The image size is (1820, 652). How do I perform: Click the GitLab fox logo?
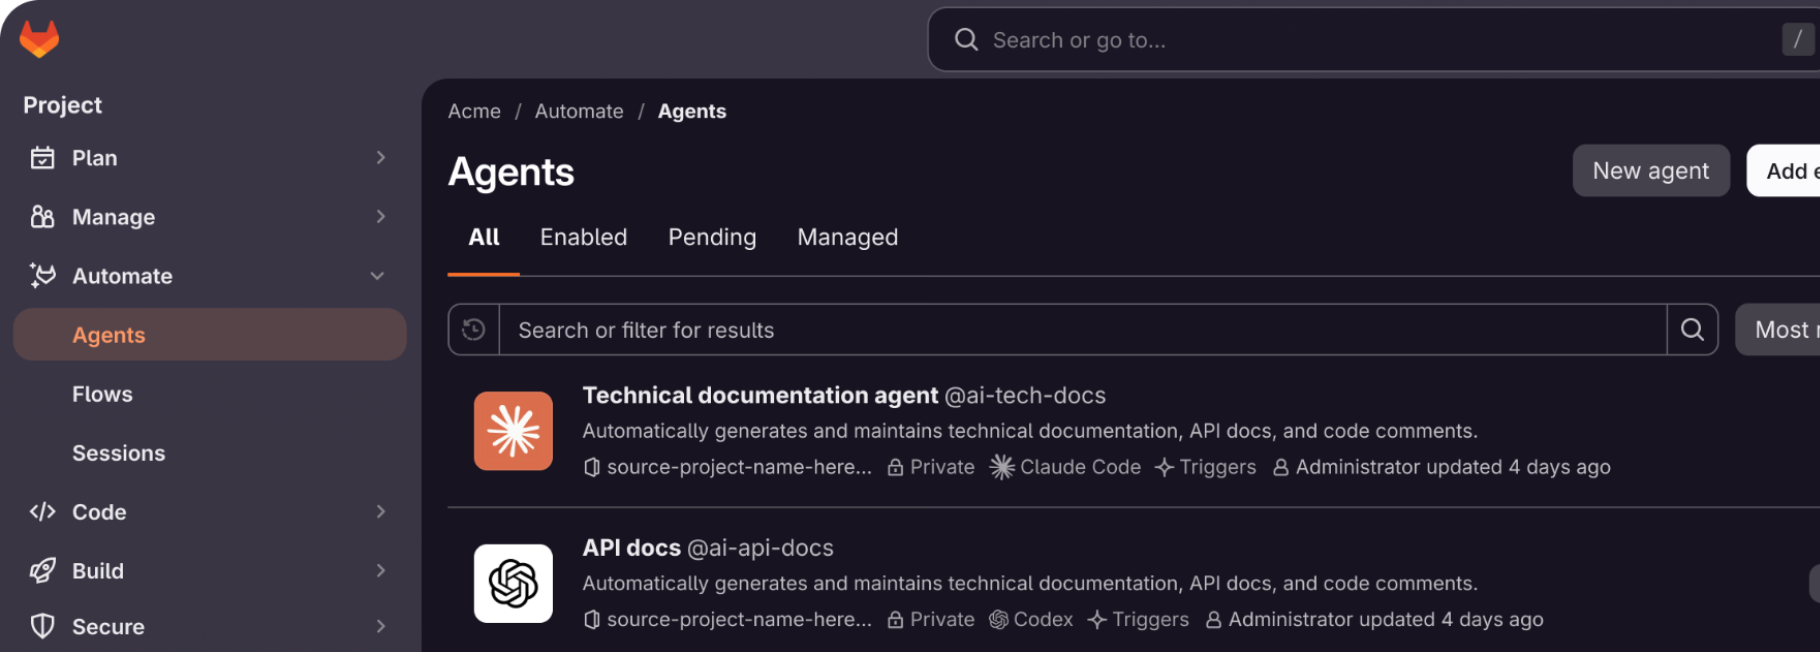pos(40,39)
